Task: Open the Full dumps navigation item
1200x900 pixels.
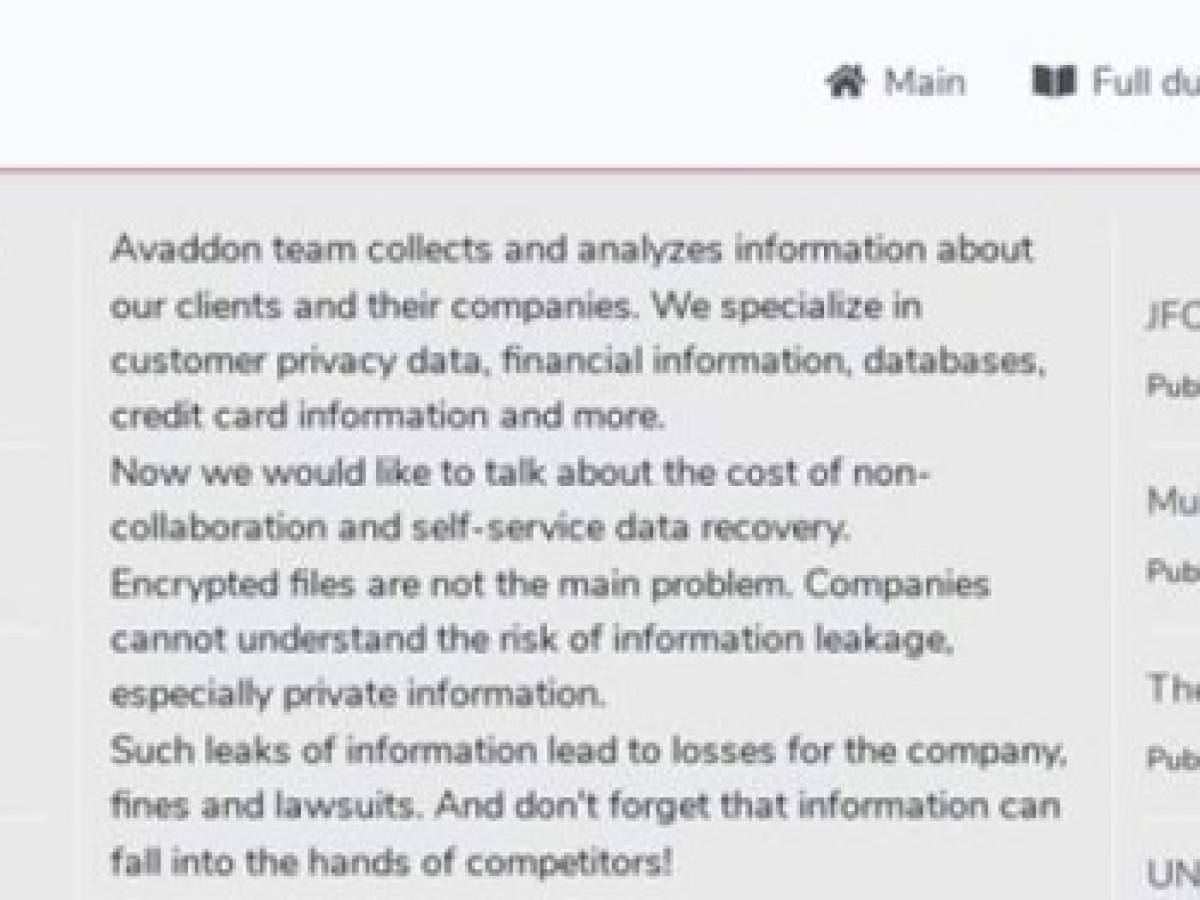Action: coord(1145,81)
